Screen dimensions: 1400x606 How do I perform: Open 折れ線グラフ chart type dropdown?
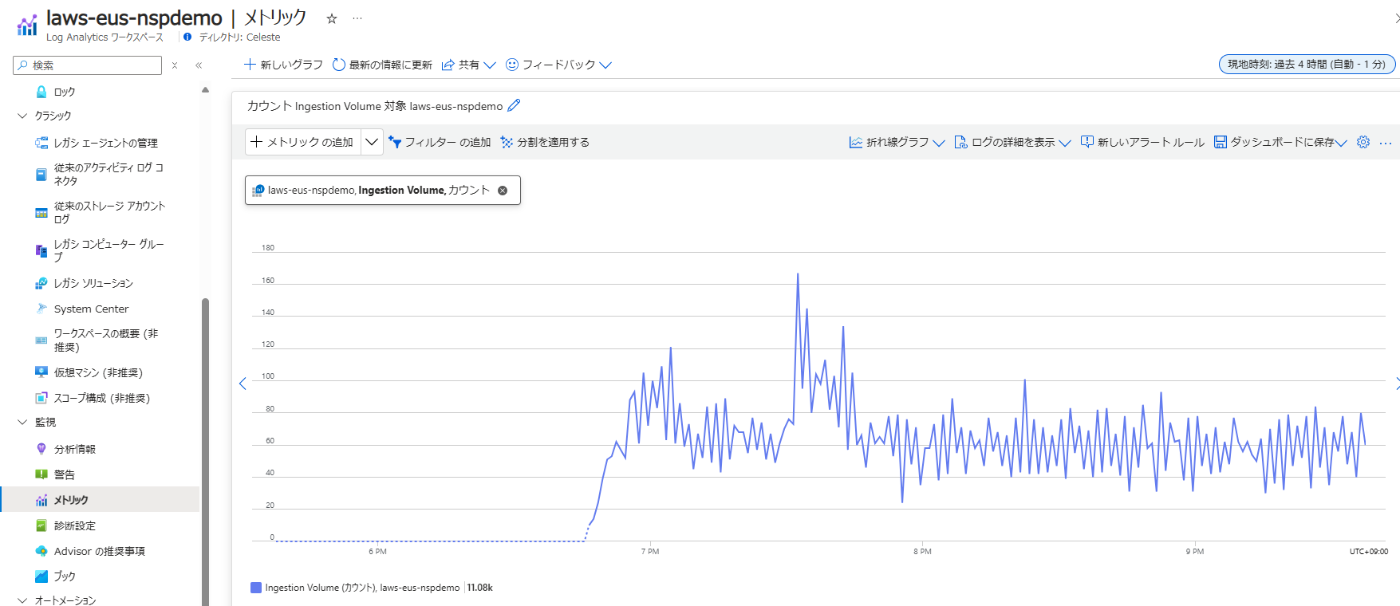(x=897, y=142)
